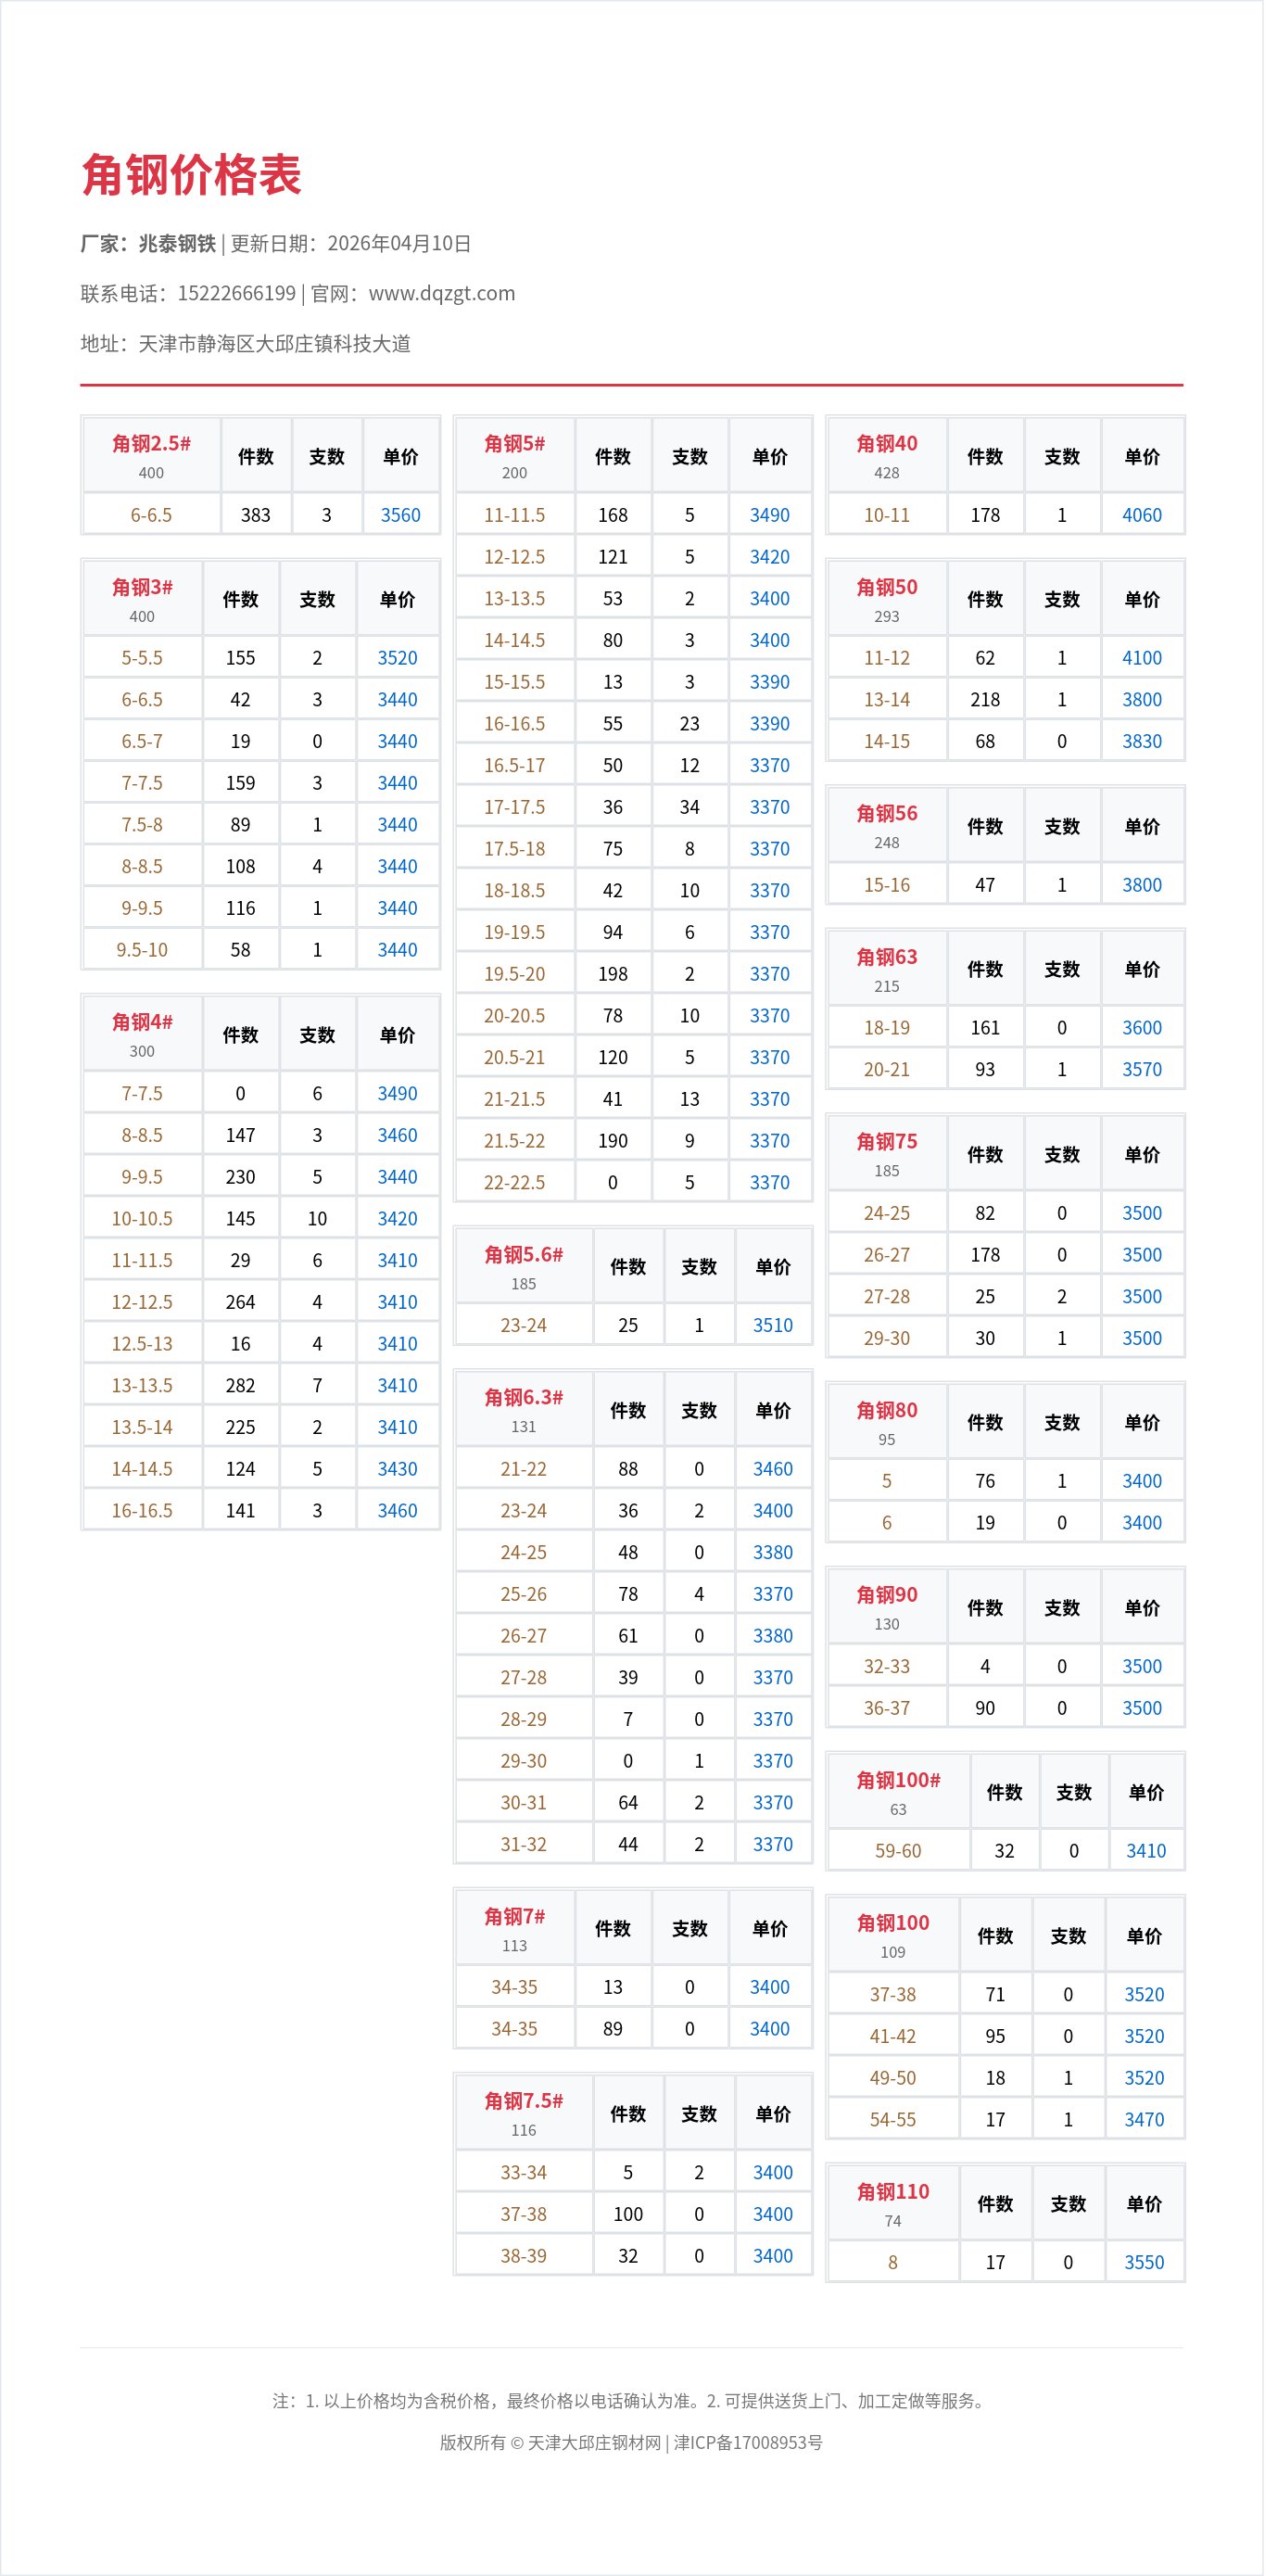Viewport: 1265px width, 2576px height.
Task: Click price 3800 in 角钢56 15-16 row
Action: tap(1142, 885)
